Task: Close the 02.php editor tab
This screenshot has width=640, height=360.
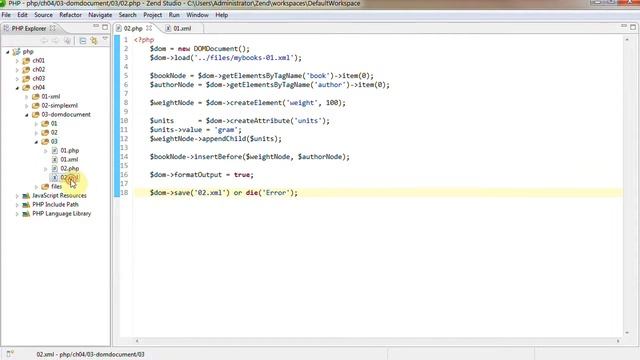Action: tap(149, 28)
